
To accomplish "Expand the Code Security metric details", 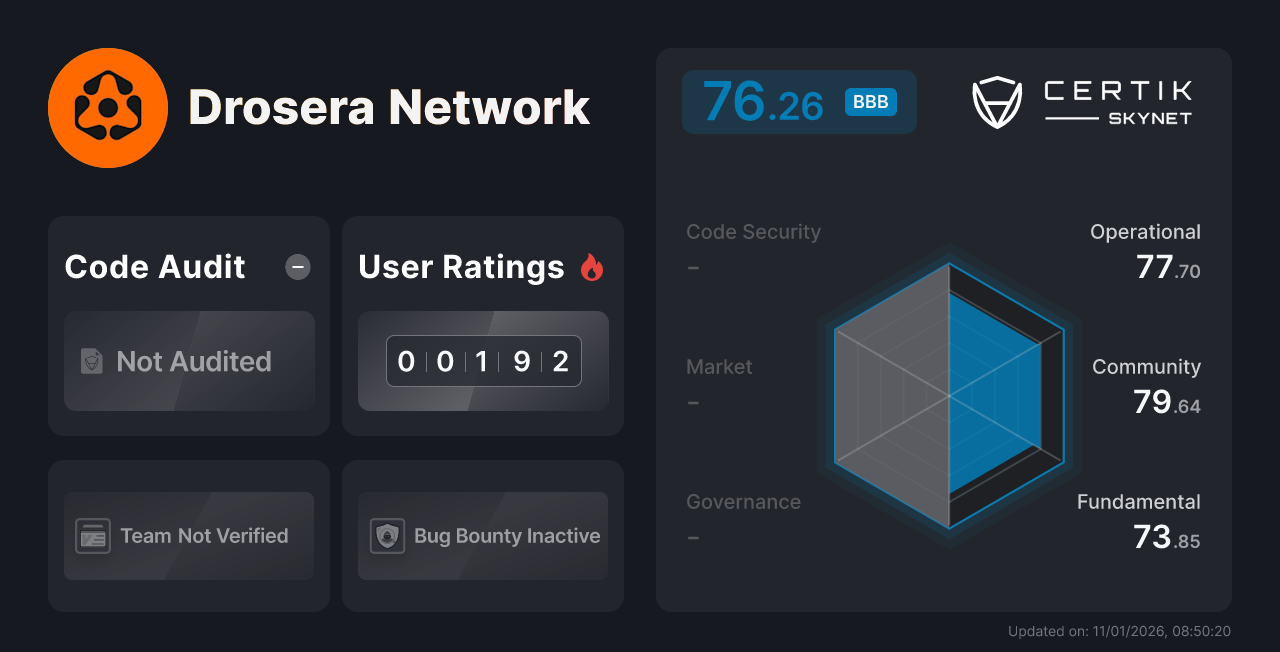I will coord(753,231).
